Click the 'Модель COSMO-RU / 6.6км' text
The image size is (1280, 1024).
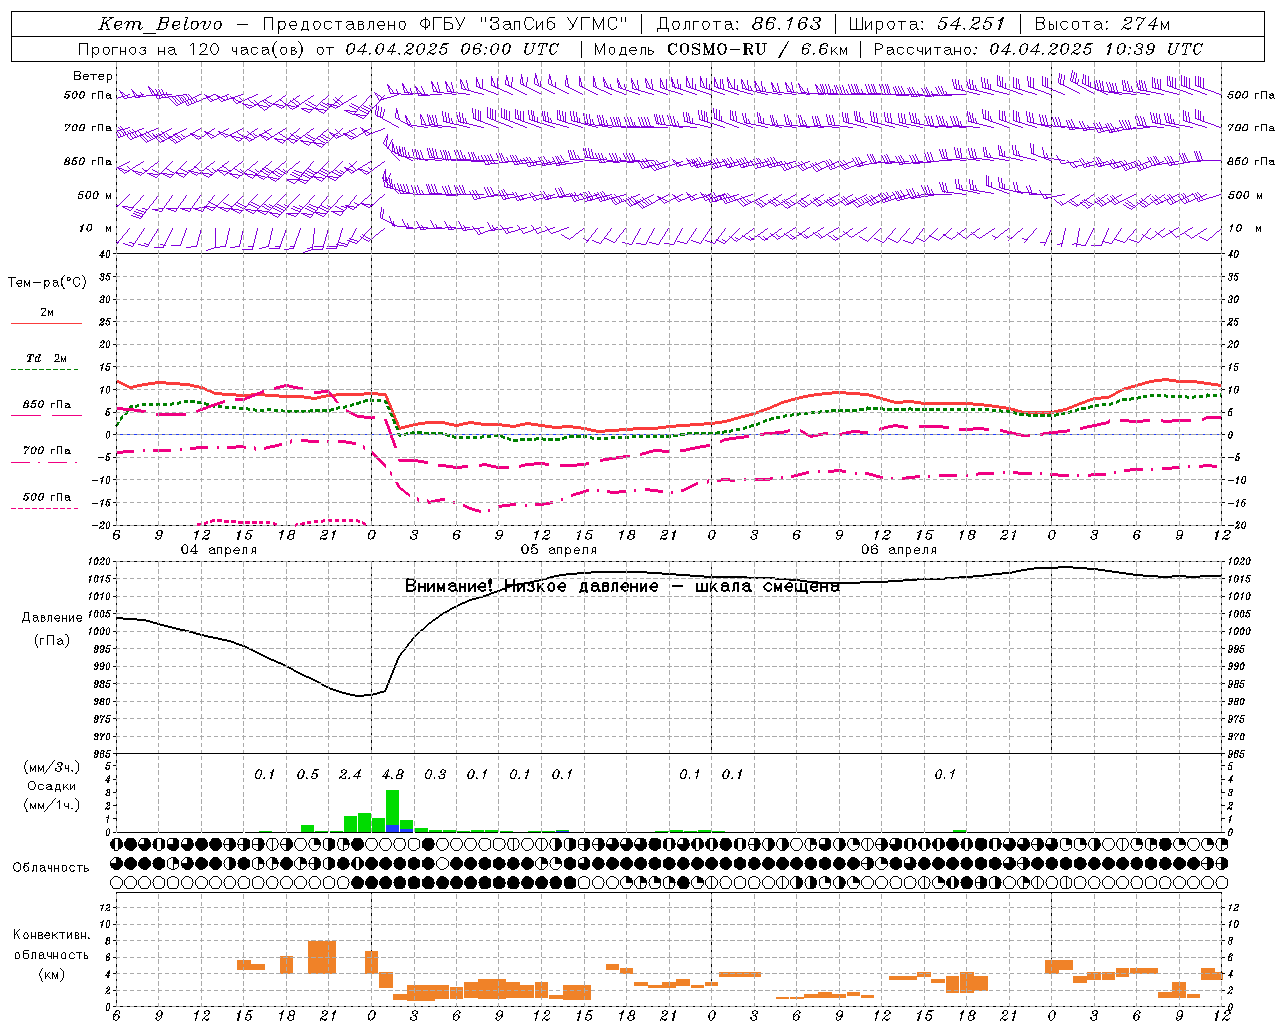point(721,49)
